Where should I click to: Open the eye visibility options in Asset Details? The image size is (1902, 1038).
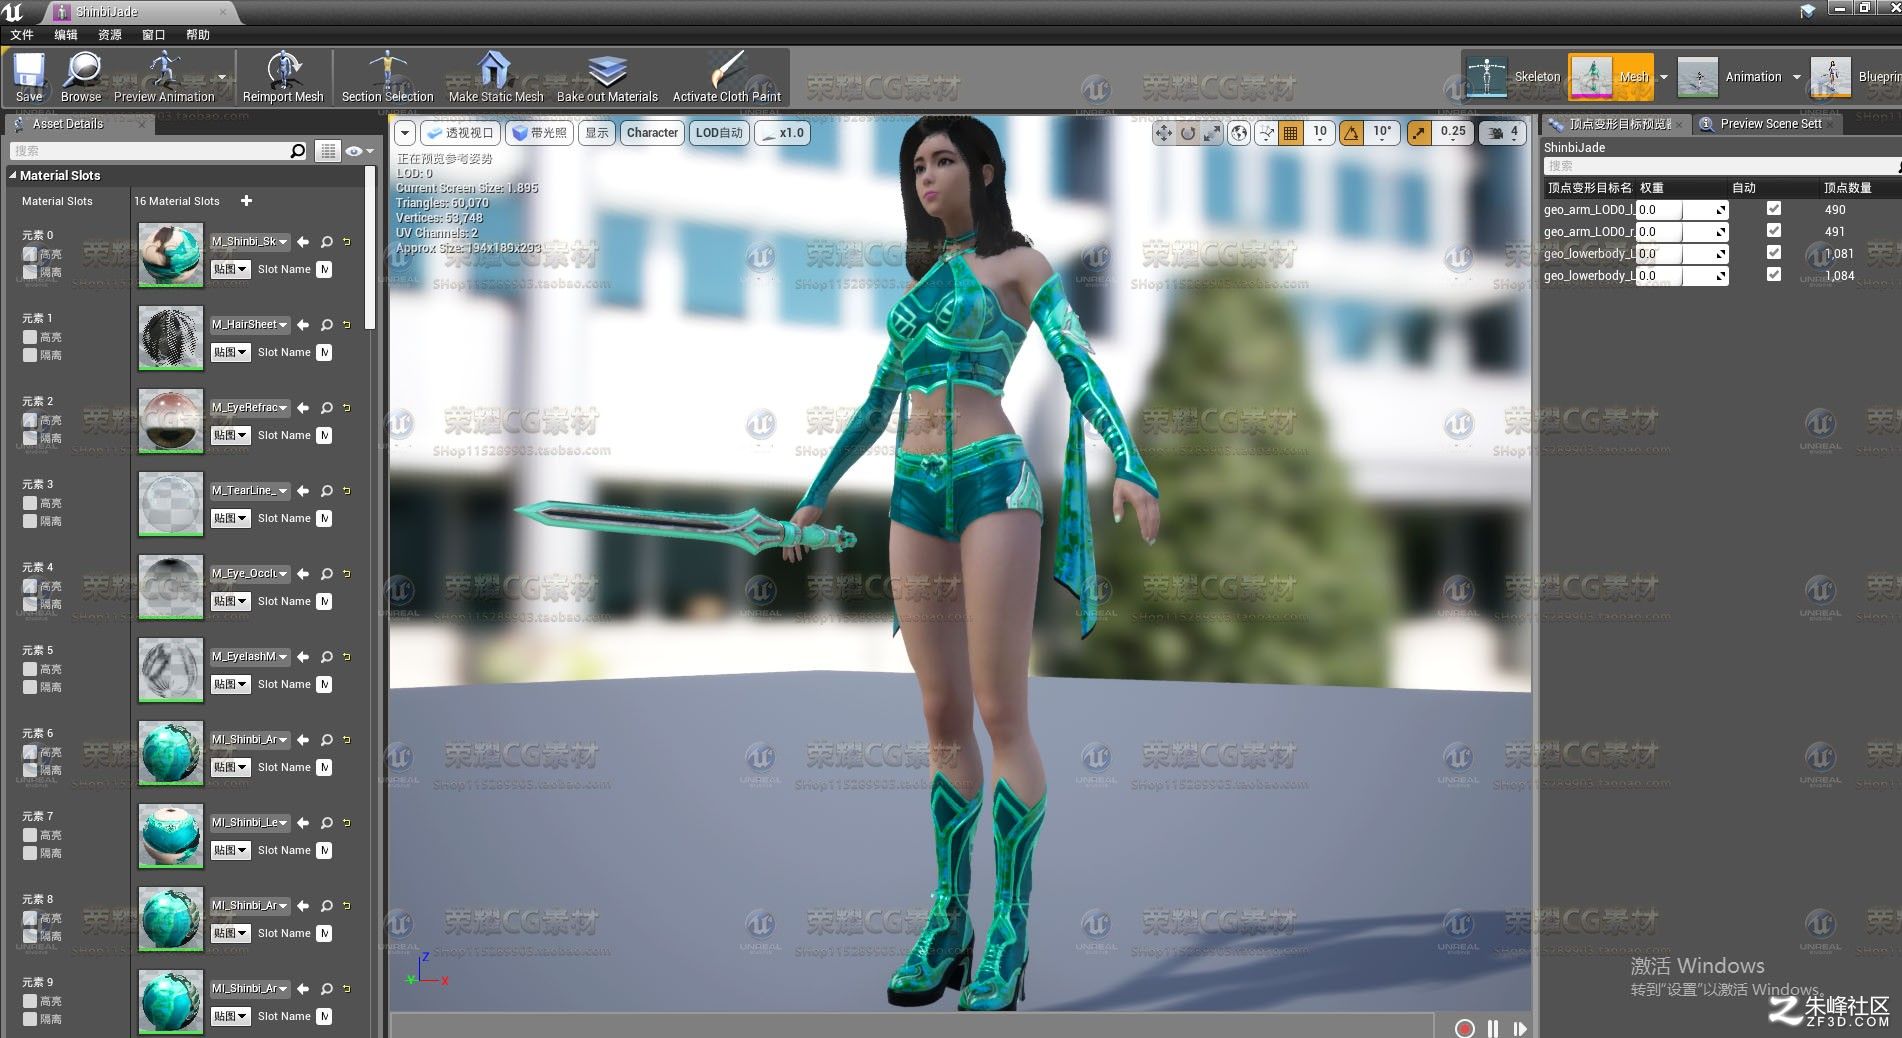[x=358, y=151]
